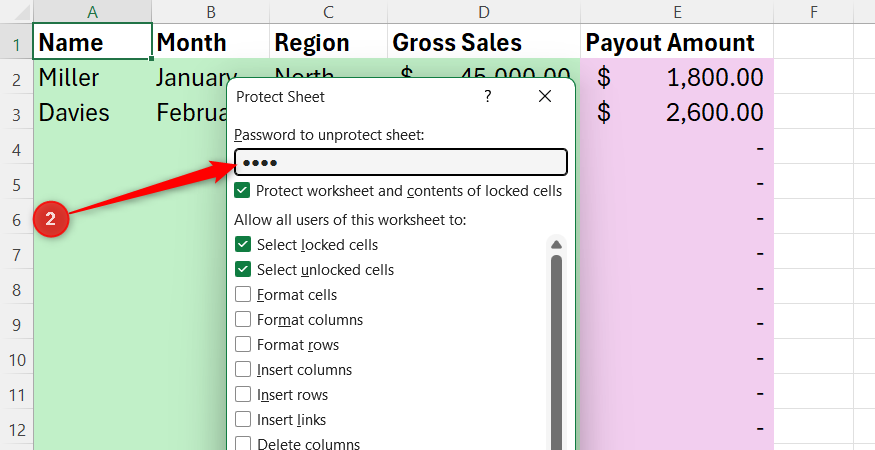Click the select-all corner triangle
This screenshot has width=875, height=450.
coord(22,13)
